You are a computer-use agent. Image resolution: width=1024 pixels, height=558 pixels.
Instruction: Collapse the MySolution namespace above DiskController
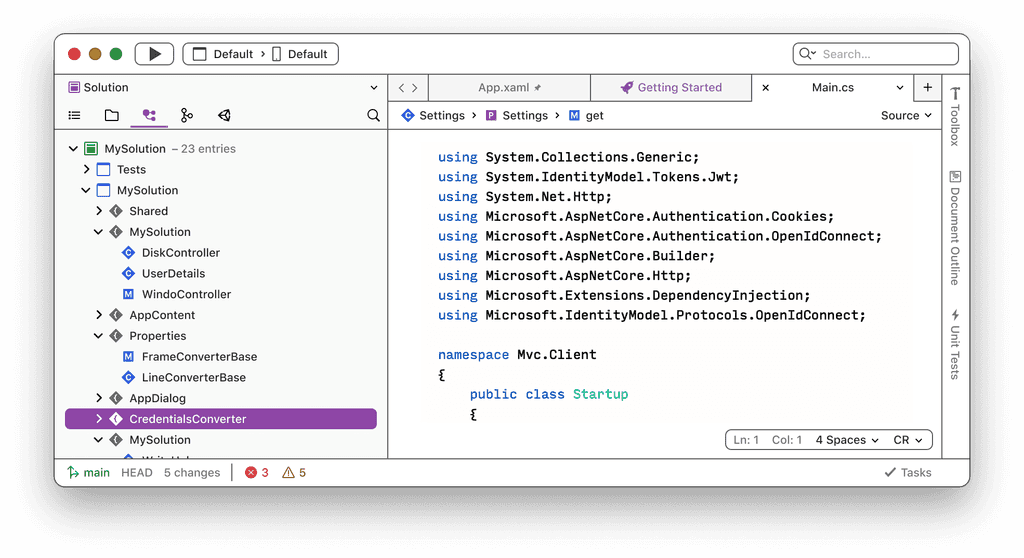(x=98, y=232)
